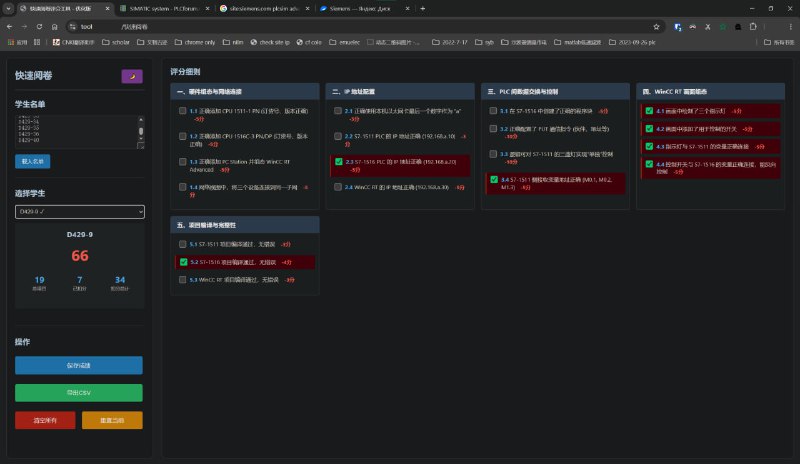
Task: Click the browser back arrow
Action: tap(10, 26)
